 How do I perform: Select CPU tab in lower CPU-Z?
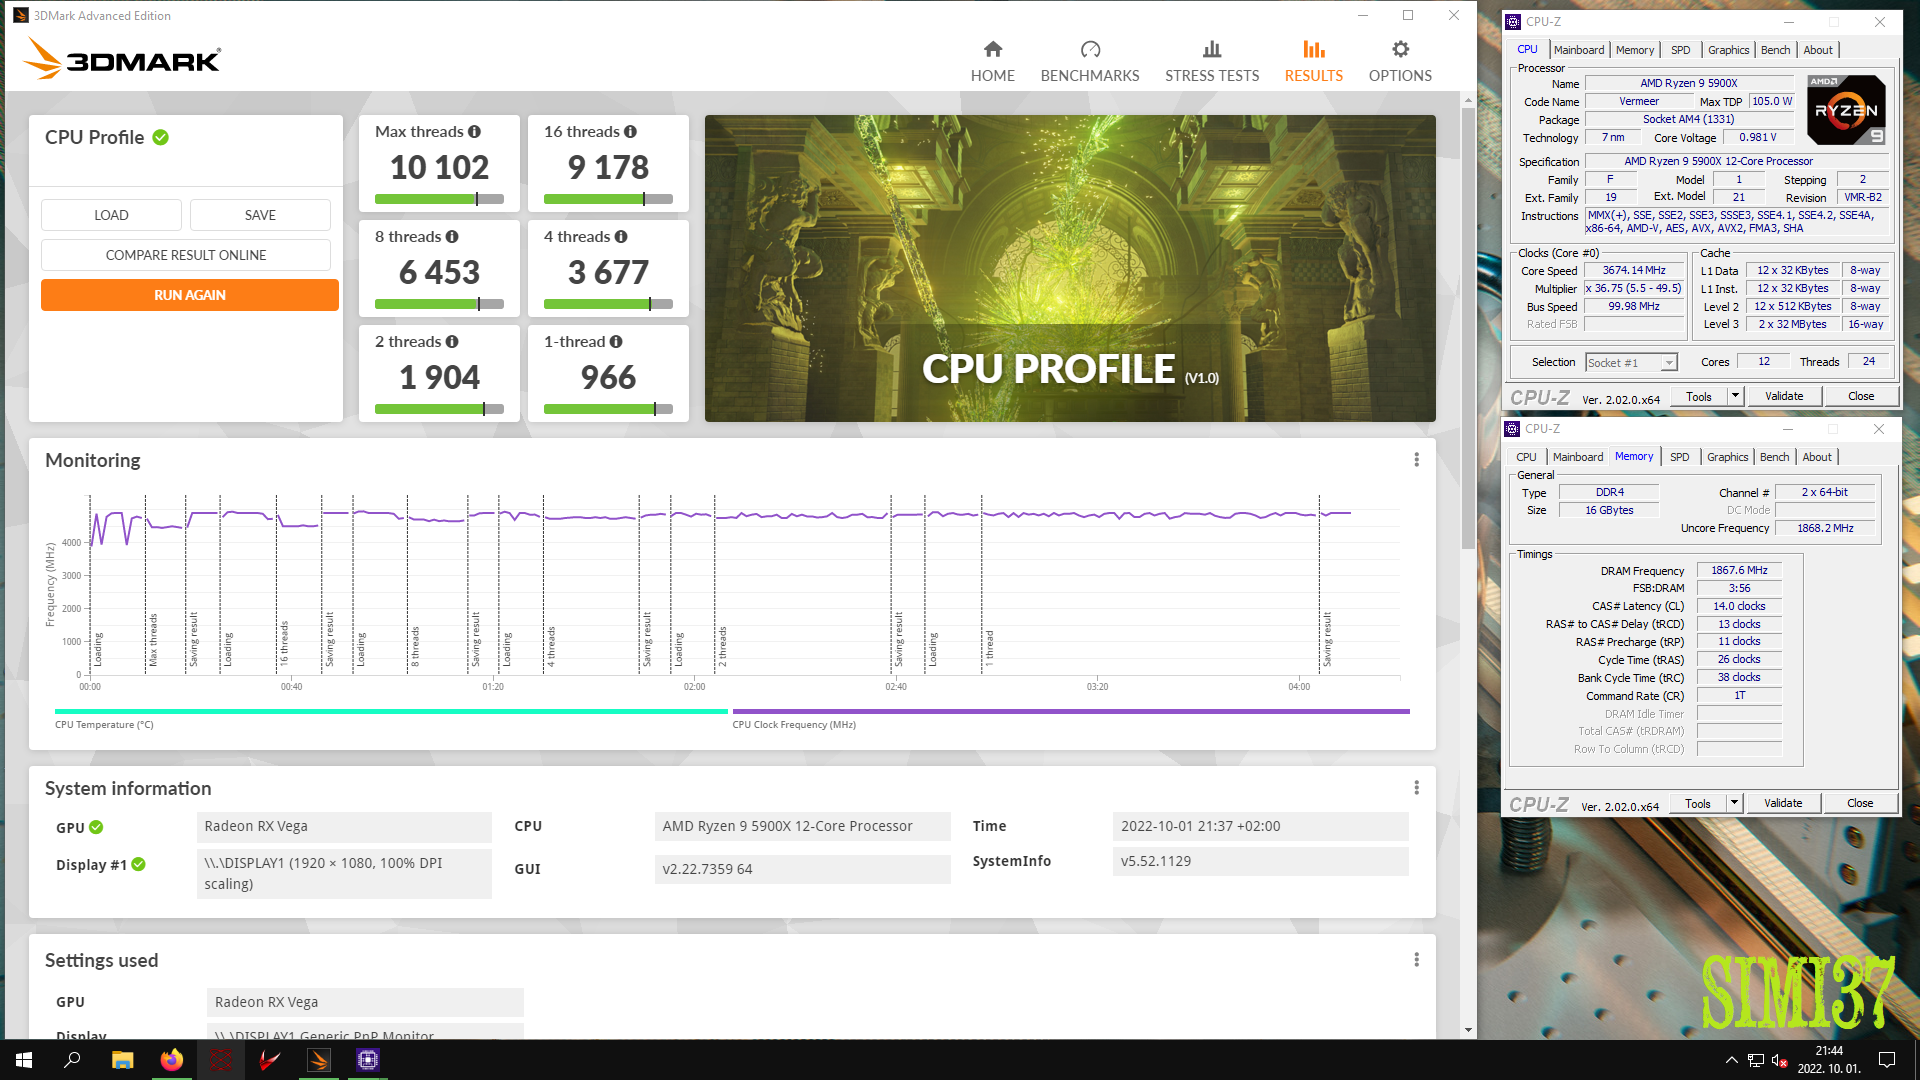pyautogui.click(x=1526, y=457)
